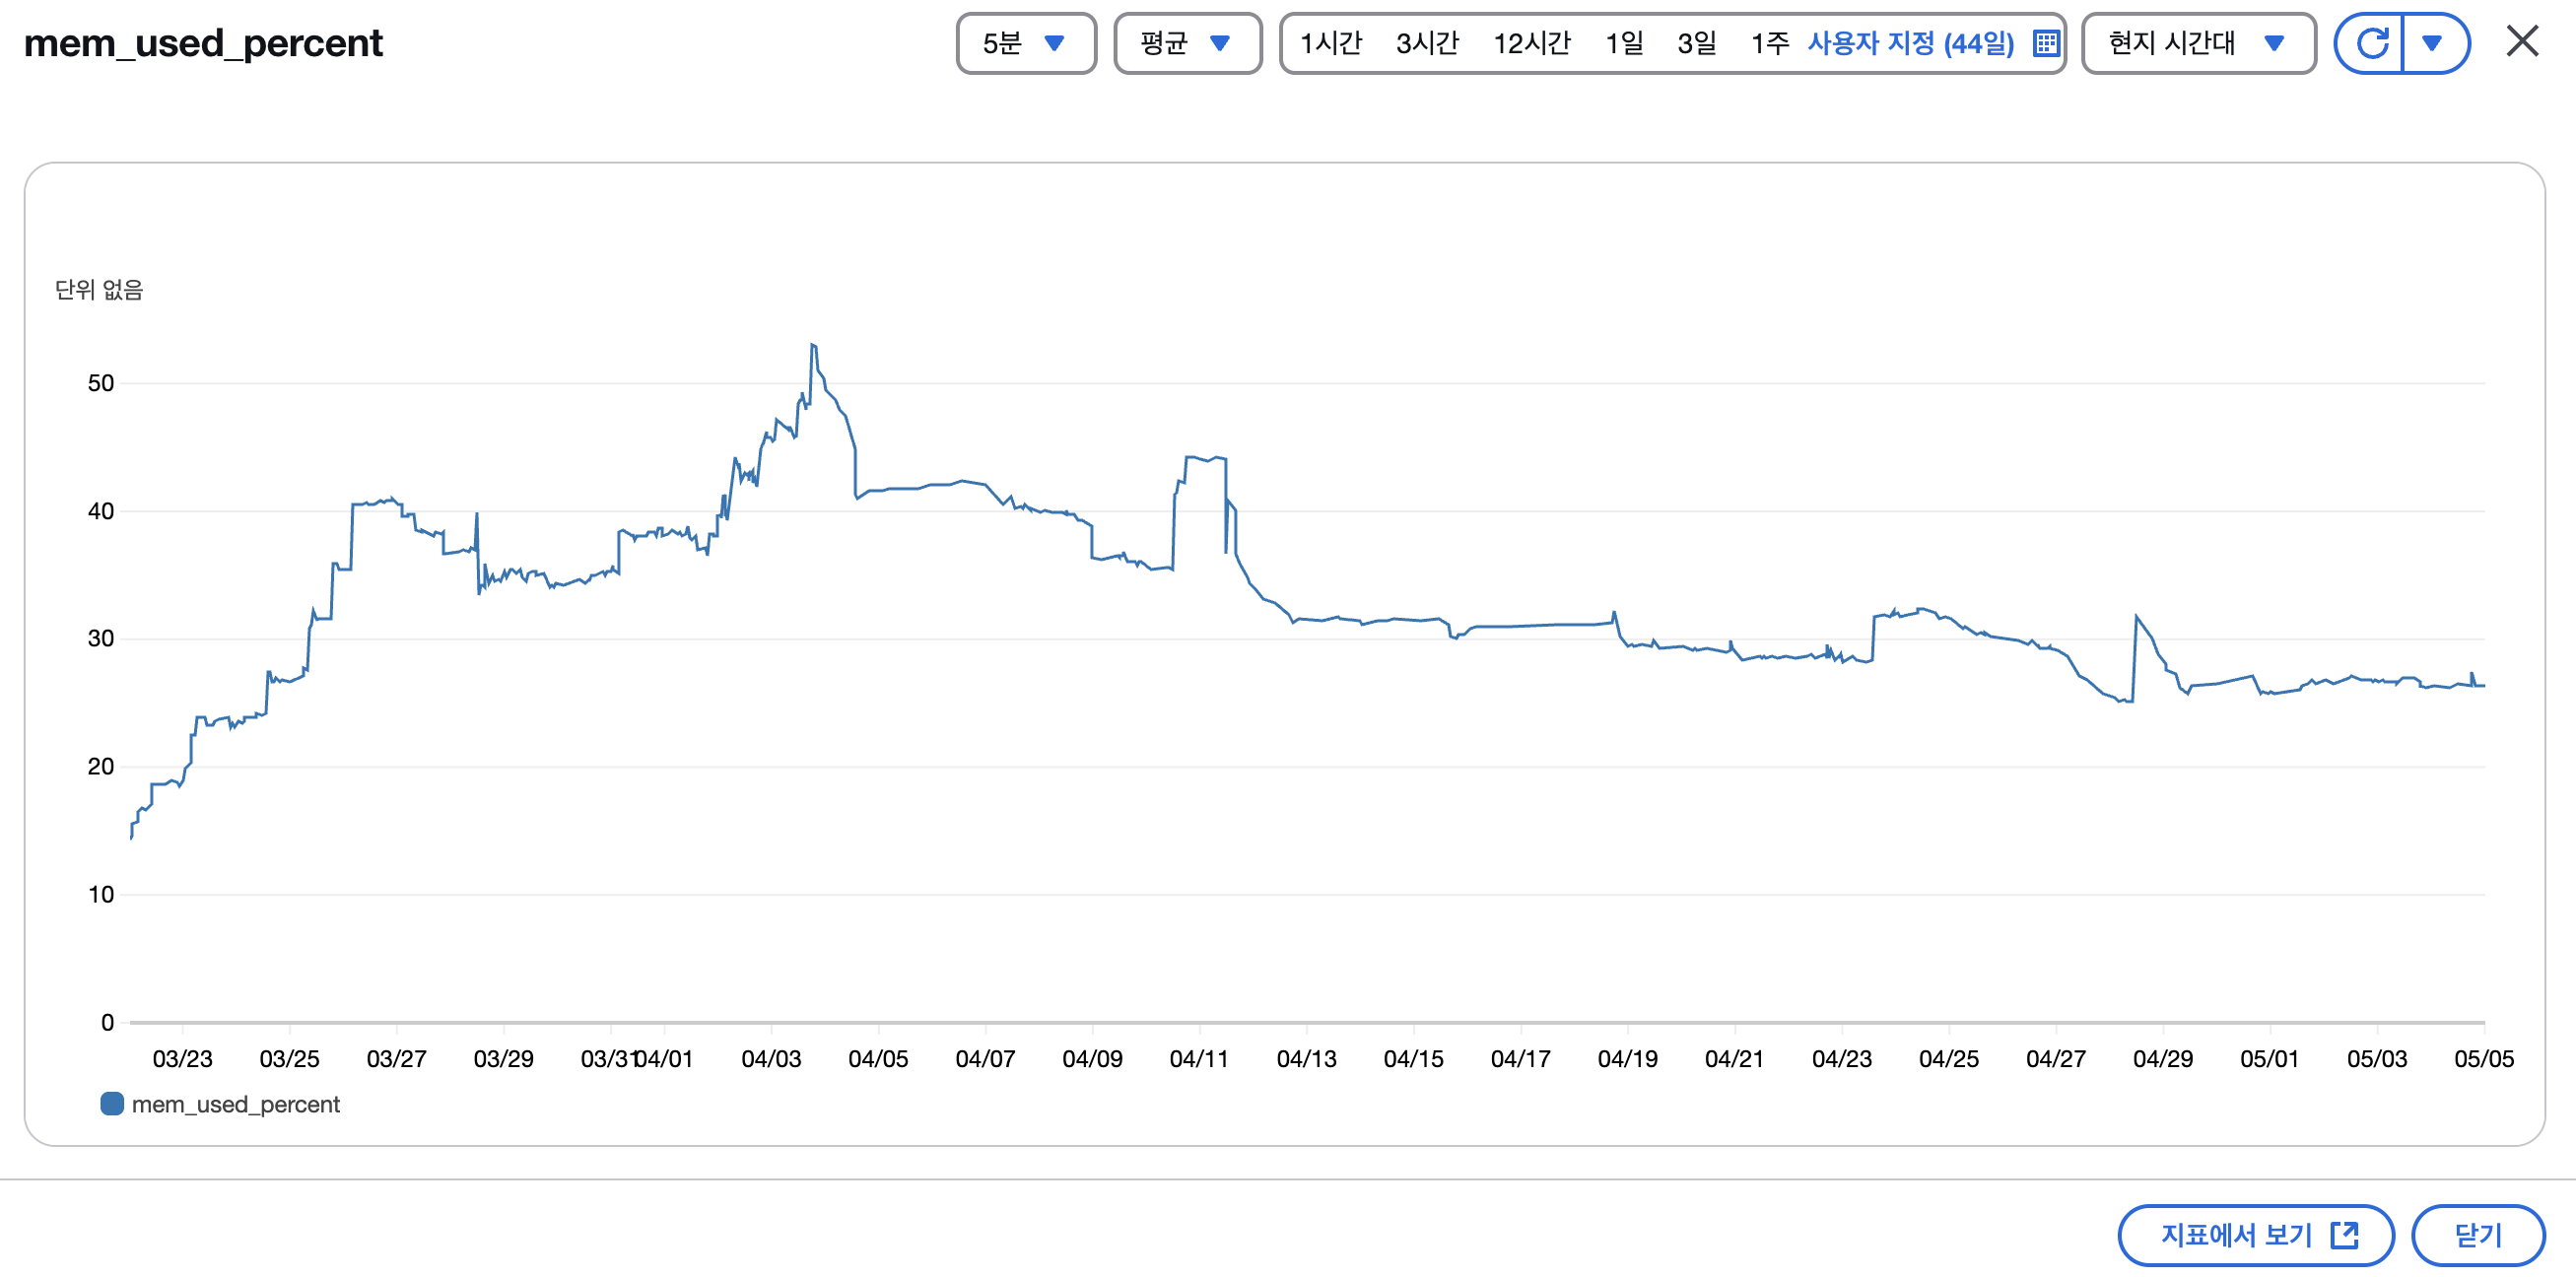Screen dimensions: 2576x1277
Task: Open the refresh options dropdown arrow
Action: point(2433,43)
